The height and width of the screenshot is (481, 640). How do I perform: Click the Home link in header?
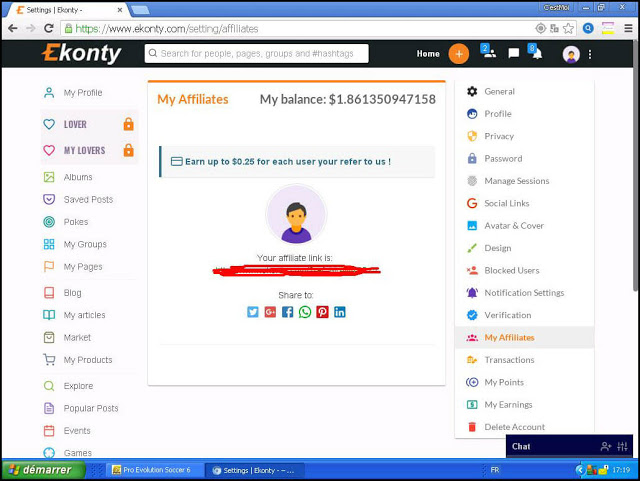click(x=428, y=54)
